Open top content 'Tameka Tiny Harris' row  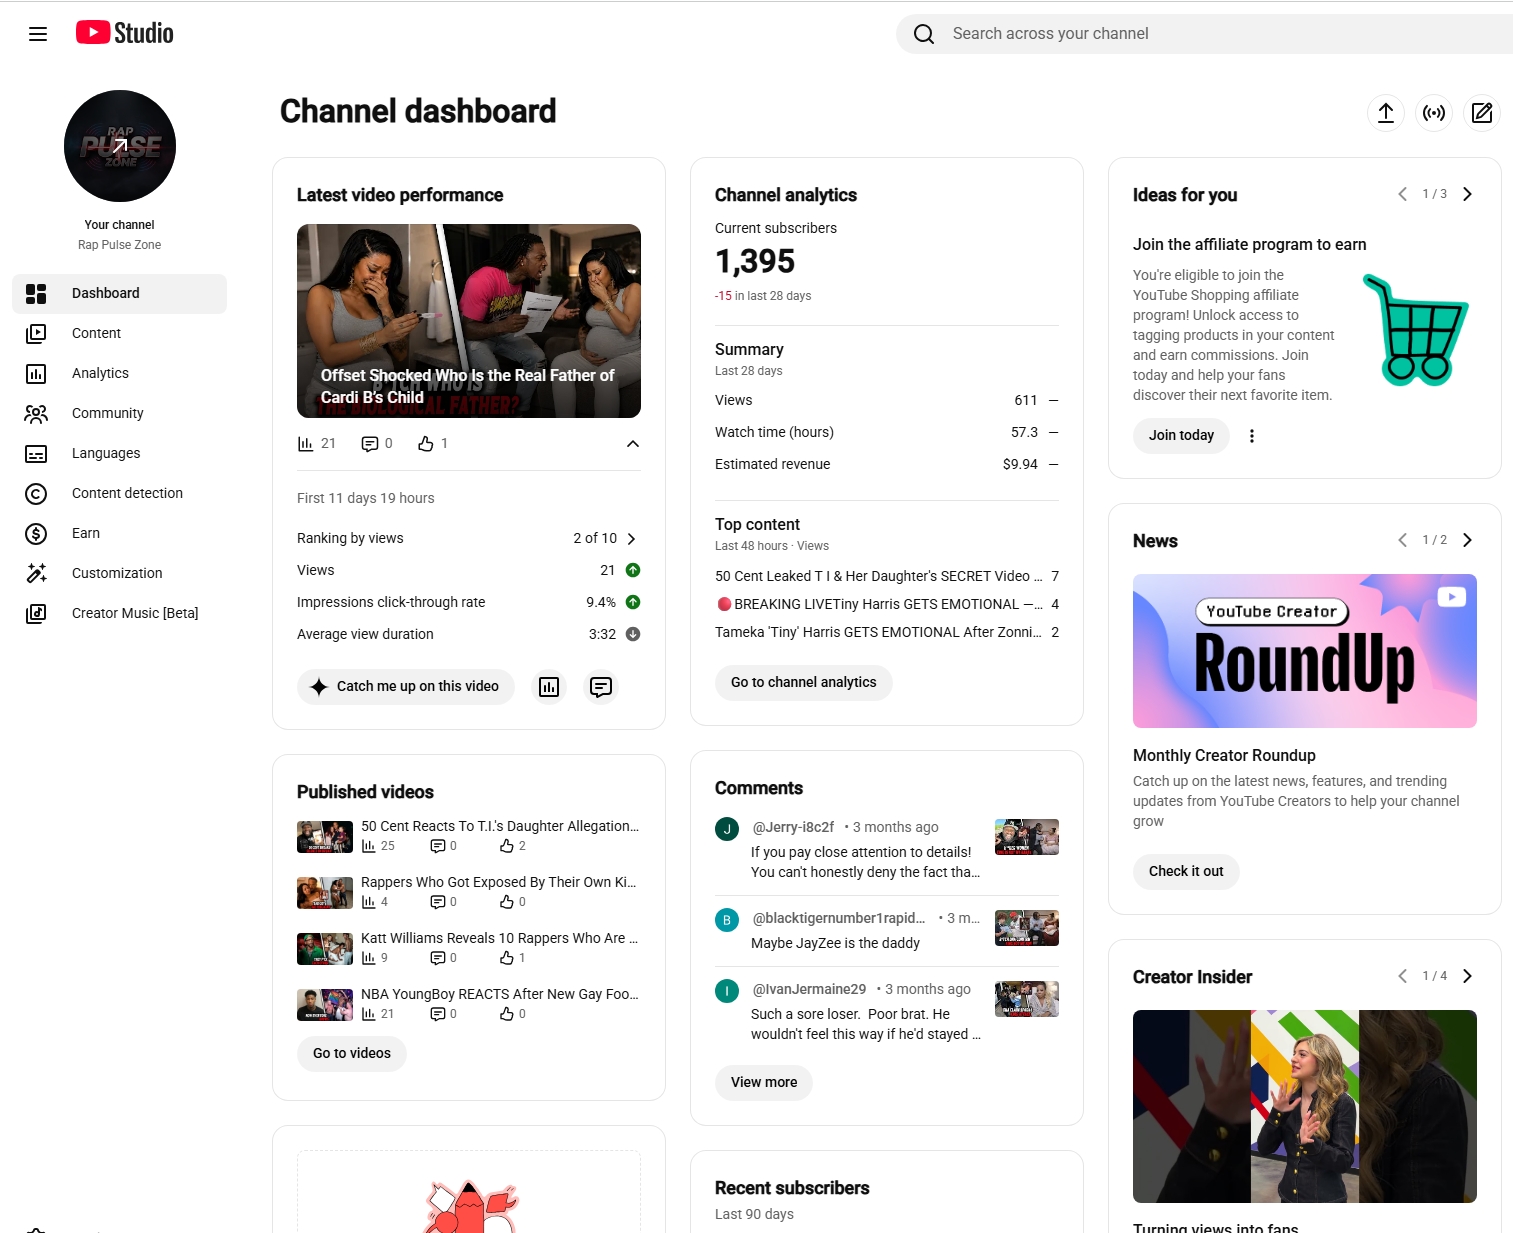pyautogui.click(x=887, y=633)
